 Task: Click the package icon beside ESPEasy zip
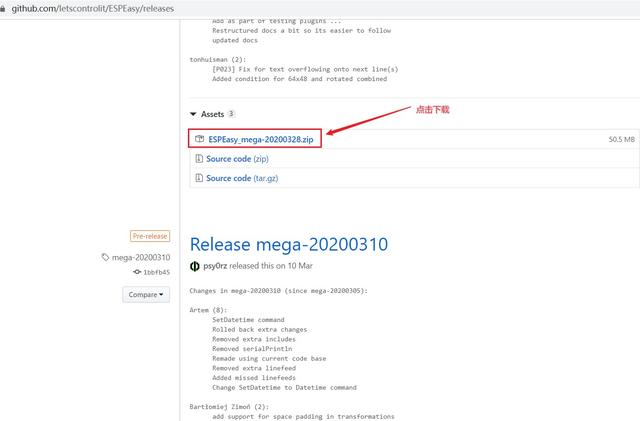200,139
